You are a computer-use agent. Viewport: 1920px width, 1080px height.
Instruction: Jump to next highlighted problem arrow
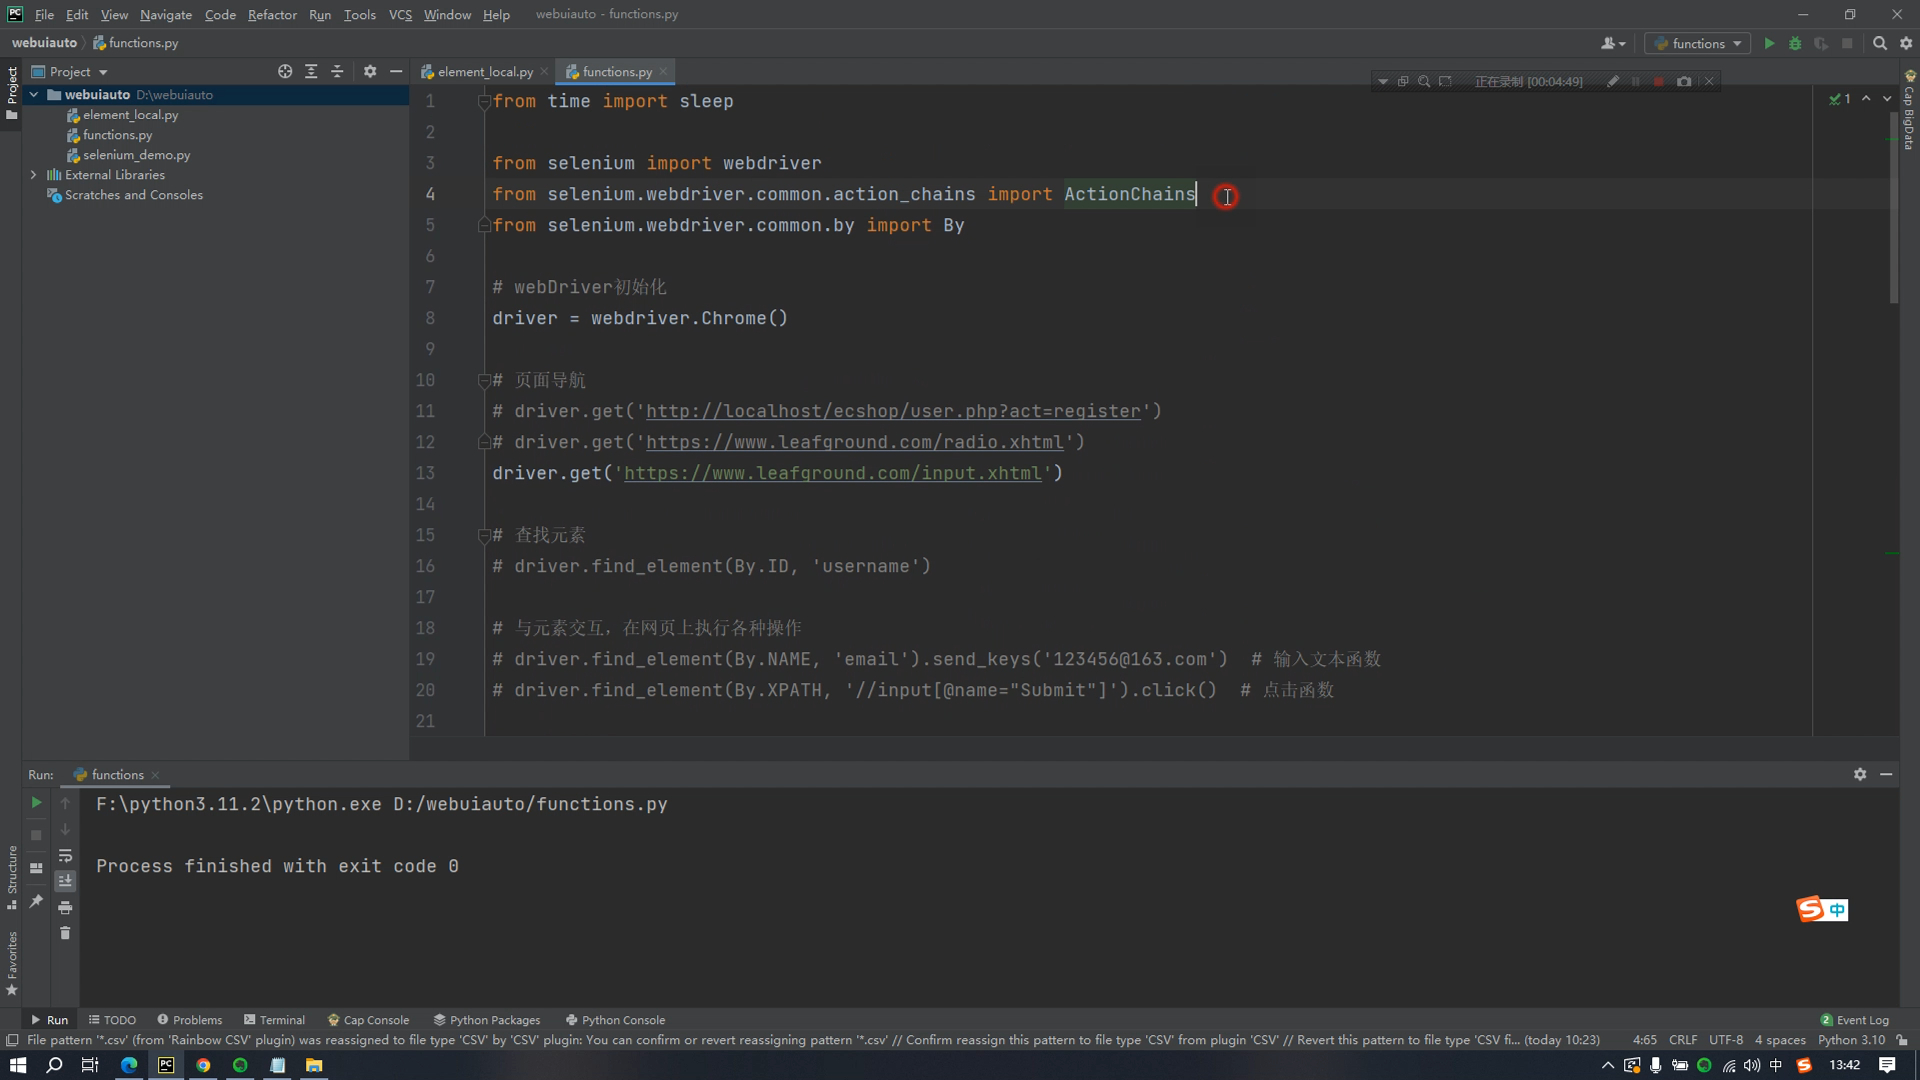pyautogui.click(x=1887, y=98)
